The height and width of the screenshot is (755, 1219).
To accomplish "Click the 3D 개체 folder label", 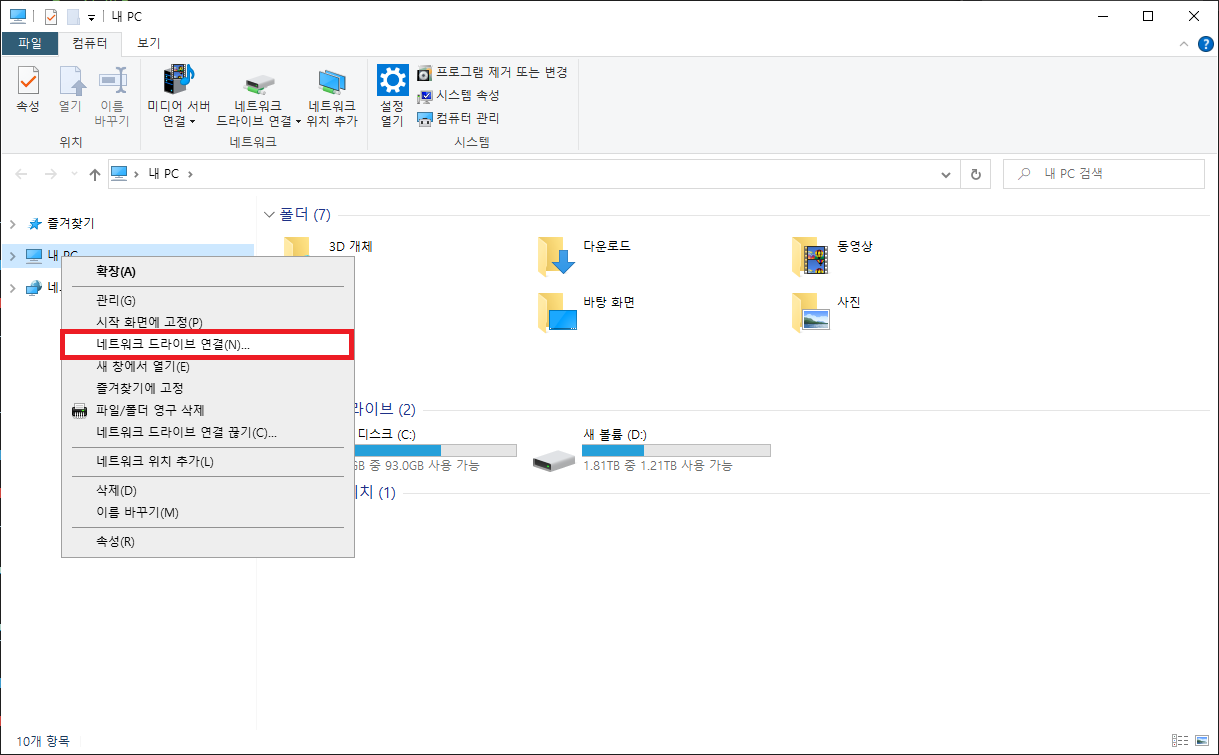I will (x=350, y=246).
